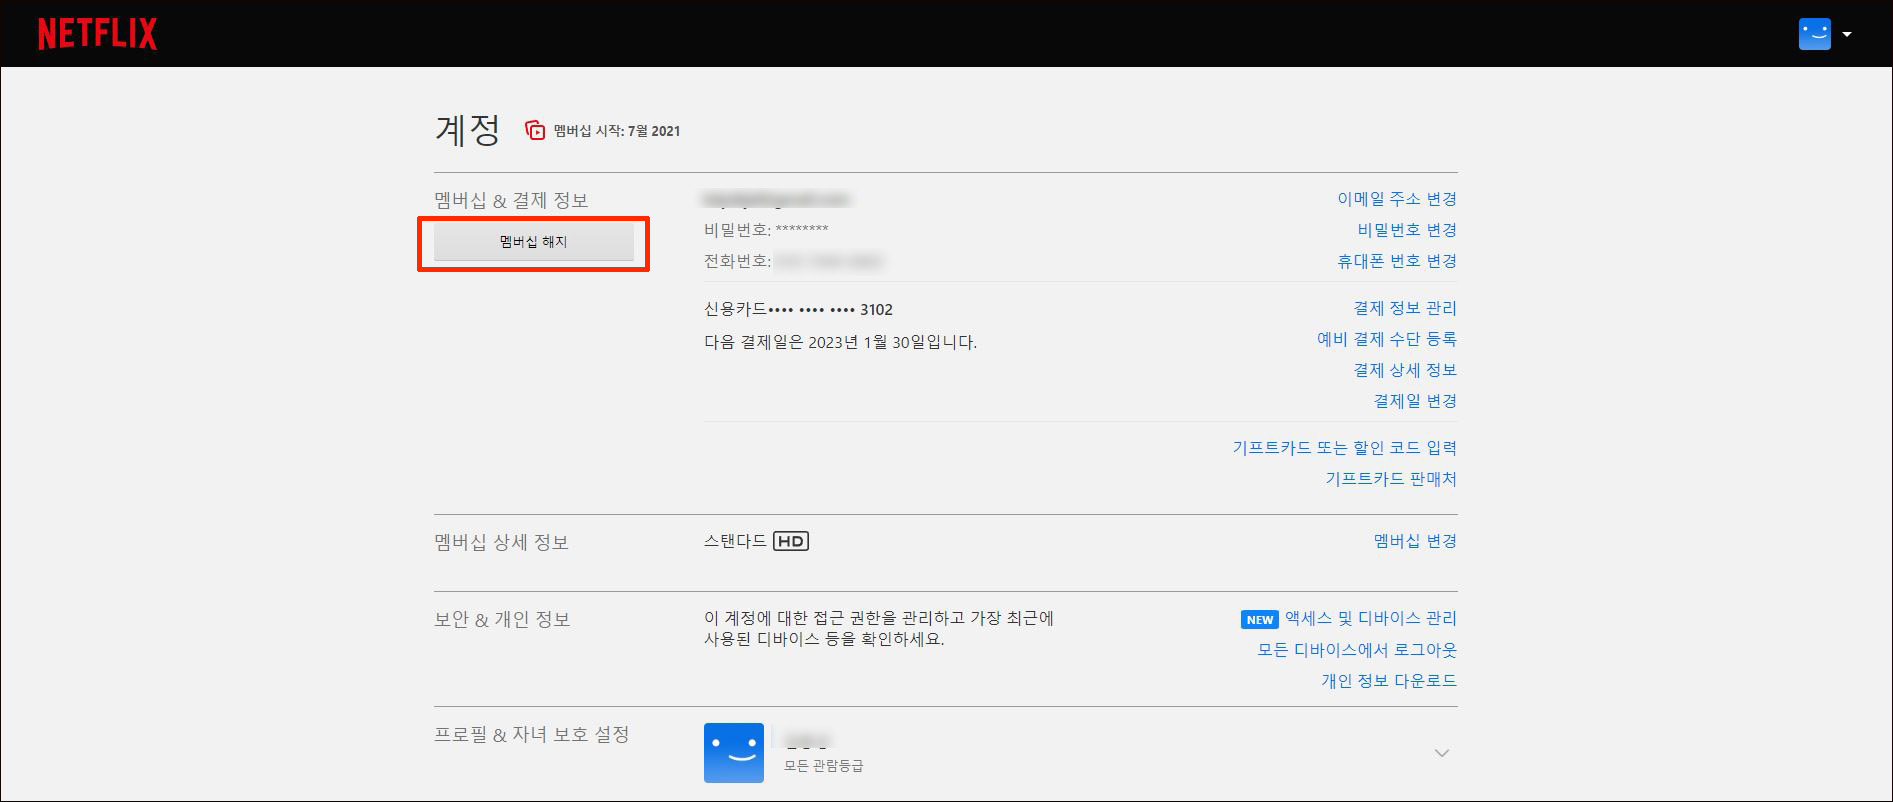The height and width of the screenshot is (802, 1893).
Task: Click the 모든 관람등급 label
Action: (x=823, y=766)
